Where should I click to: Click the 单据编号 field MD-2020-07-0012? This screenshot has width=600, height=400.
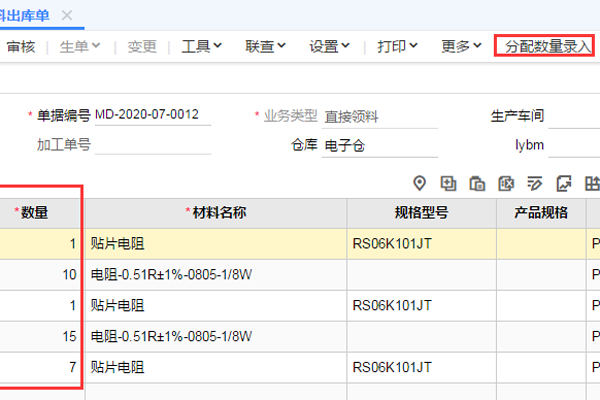[152, 115]
